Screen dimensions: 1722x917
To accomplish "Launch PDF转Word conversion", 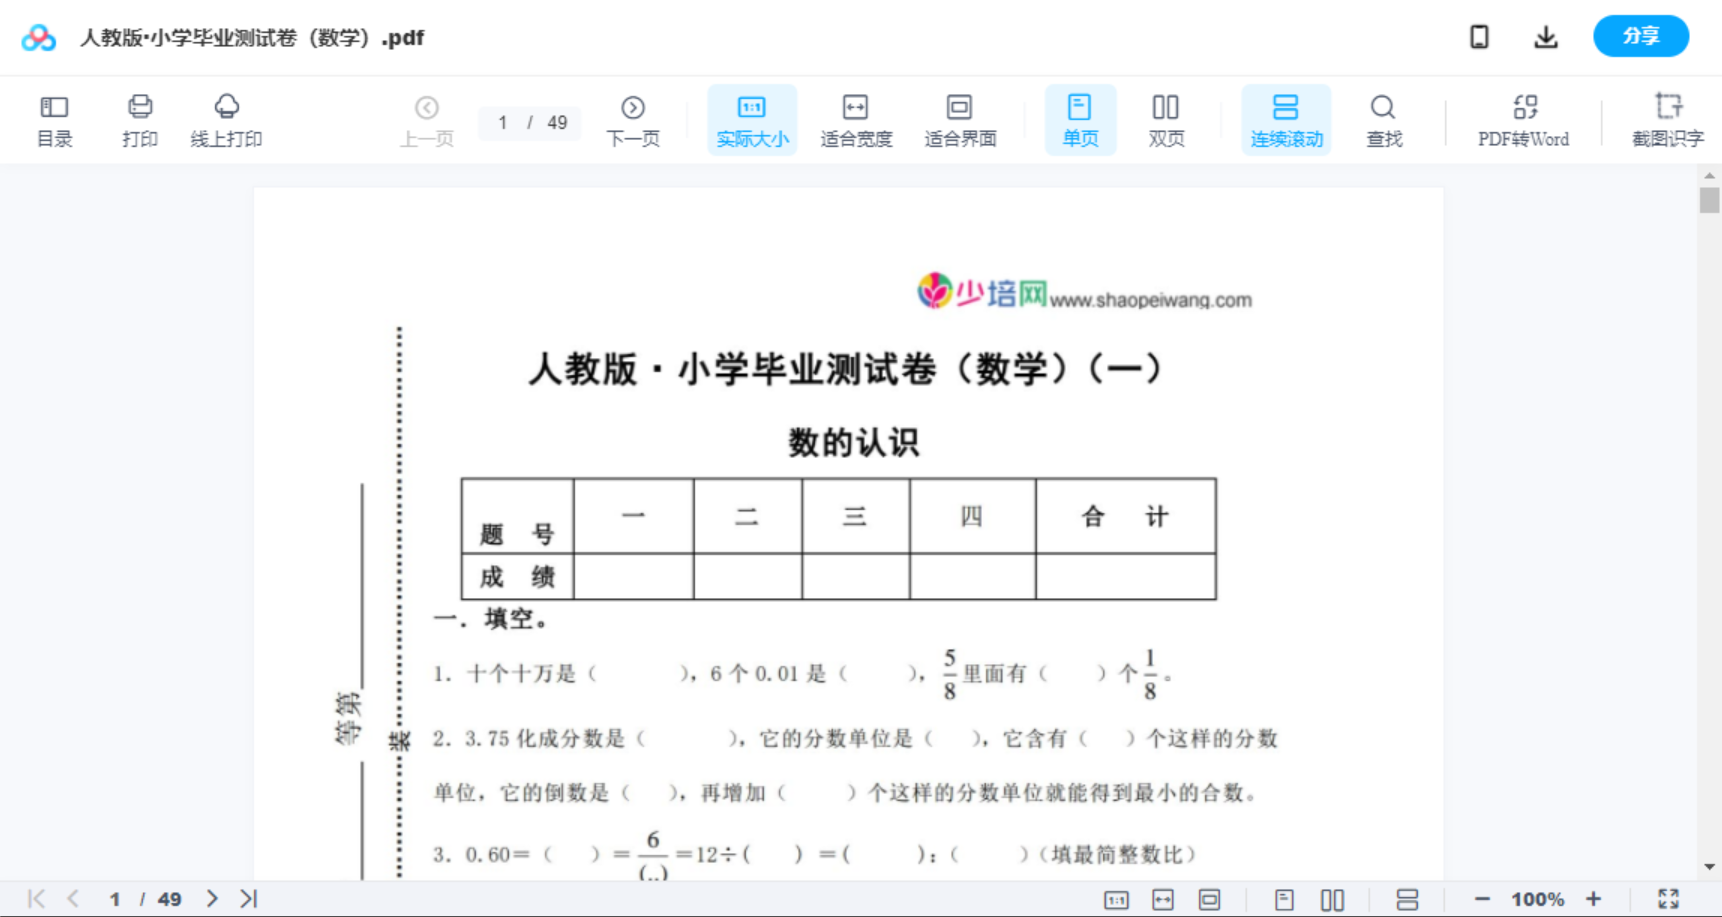I will point(1523,120).
